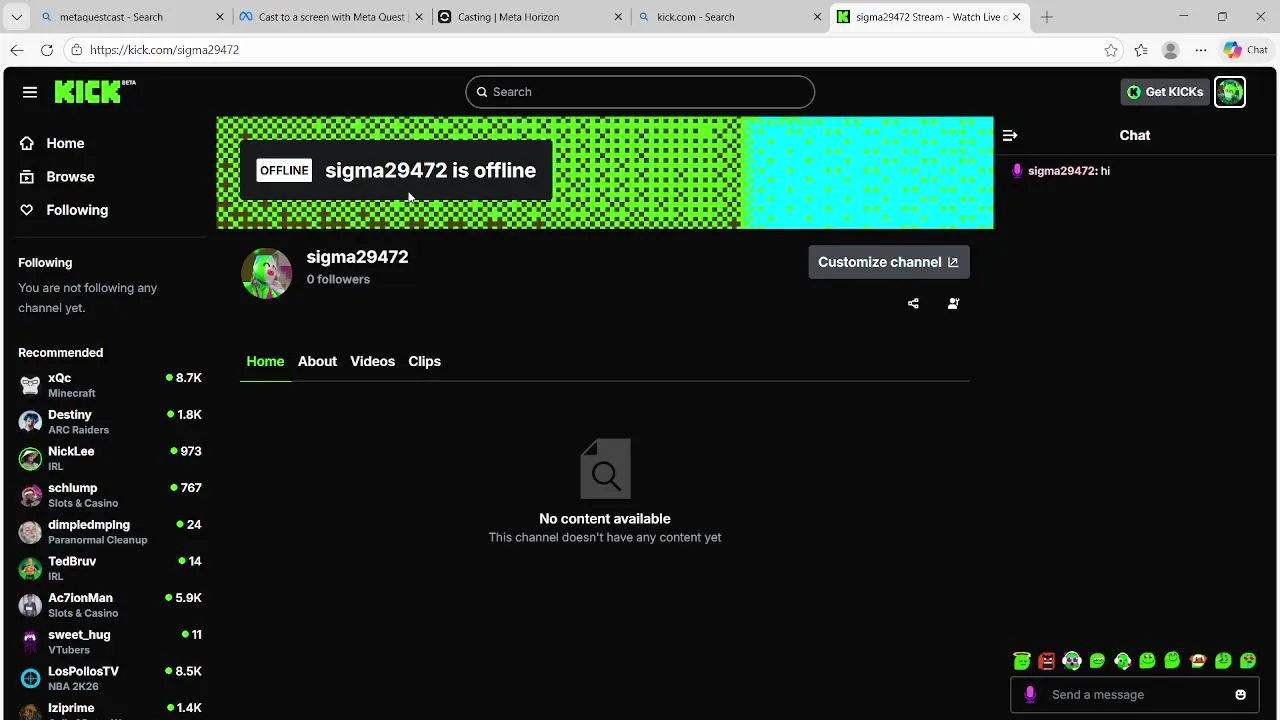Close the metaquestcast Search tab
This screenshot has width=1280, height=720.
click(220, 17)
